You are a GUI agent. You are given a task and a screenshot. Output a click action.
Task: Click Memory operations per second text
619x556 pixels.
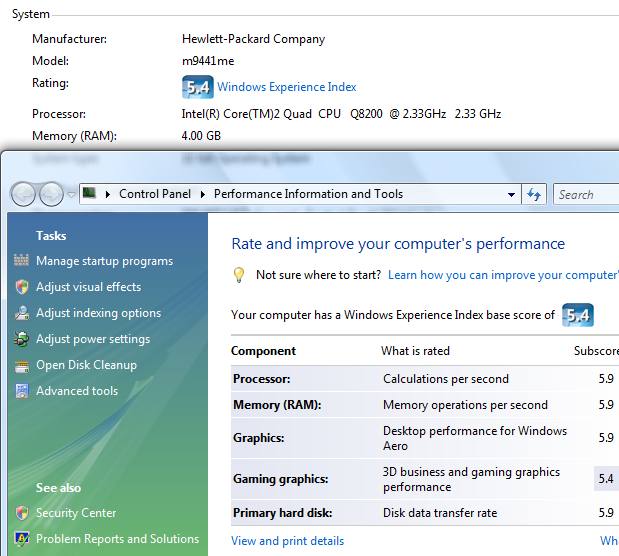click(465, 405)
